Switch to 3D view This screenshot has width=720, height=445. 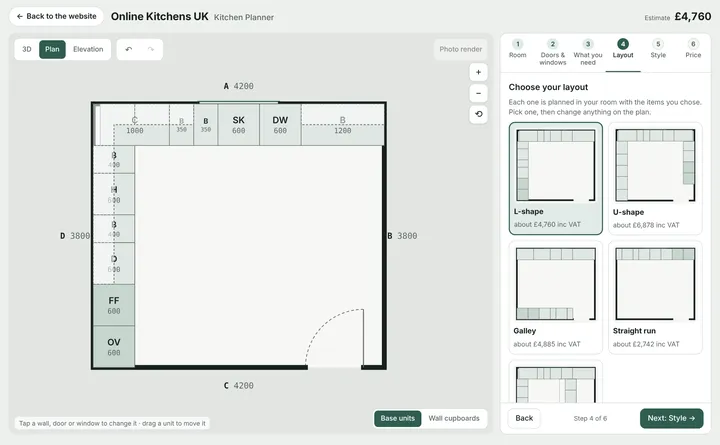(x=27, y=49)
